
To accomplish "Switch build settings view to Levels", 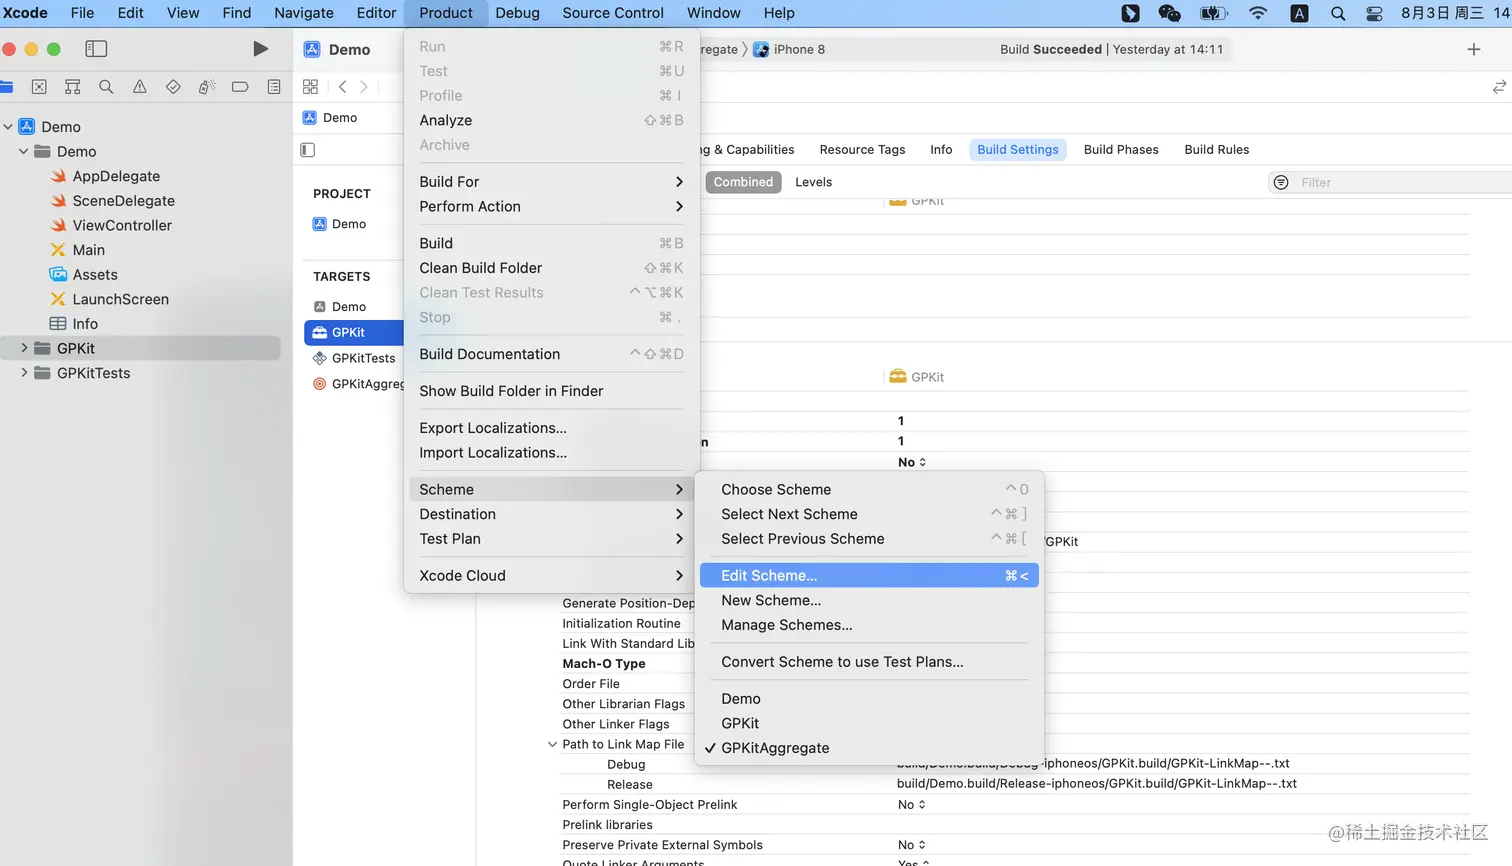I will pos(813,182).
